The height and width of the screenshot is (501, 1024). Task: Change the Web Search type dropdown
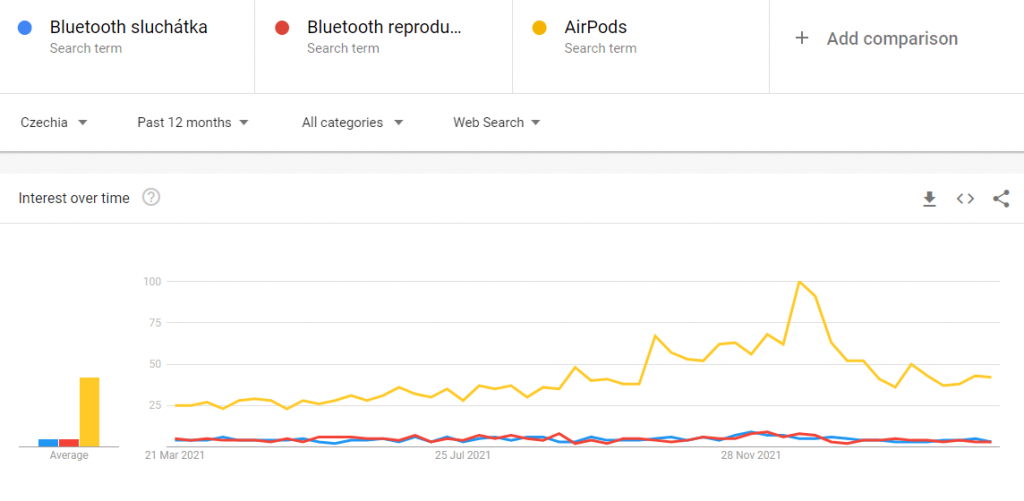(496, 123)
